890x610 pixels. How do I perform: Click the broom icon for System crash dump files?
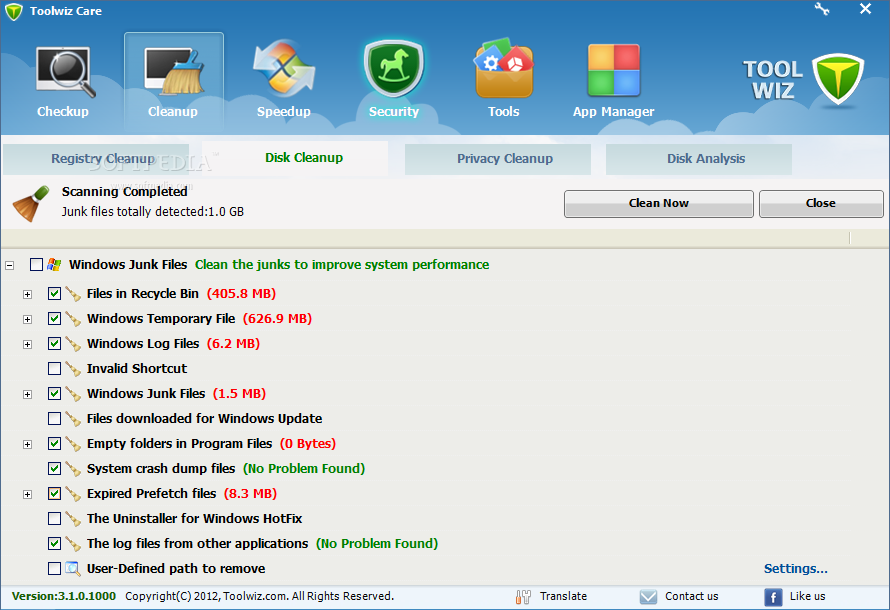(73, 469)
